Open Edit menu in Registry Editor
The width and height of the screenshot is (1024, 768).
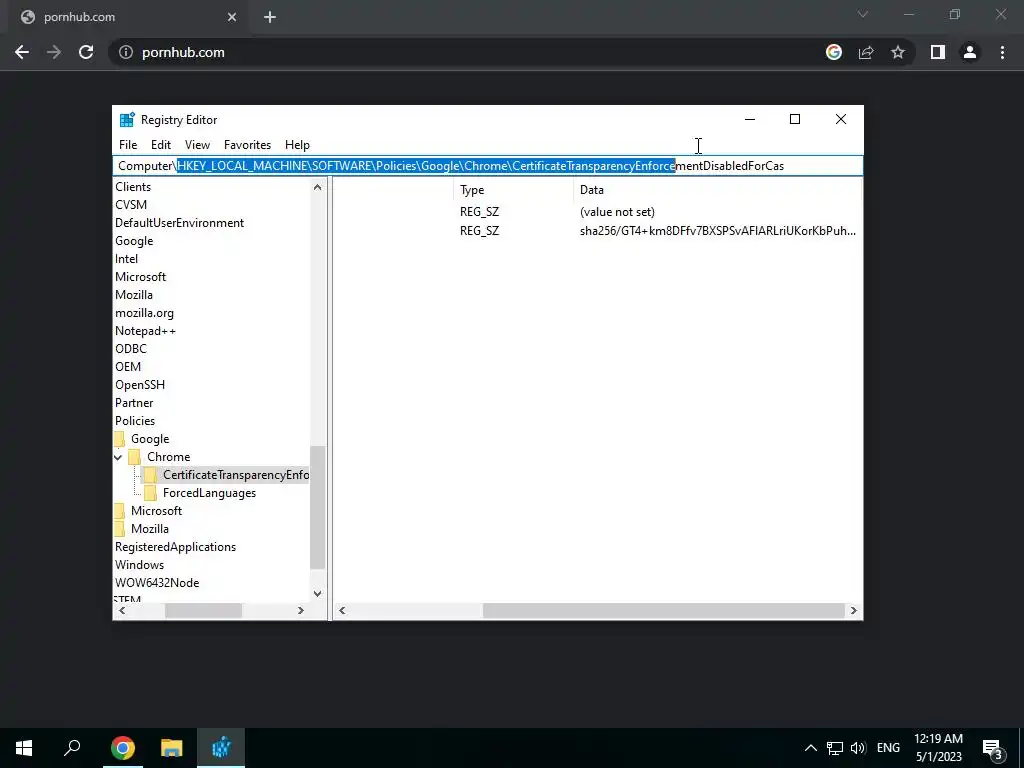161,145
